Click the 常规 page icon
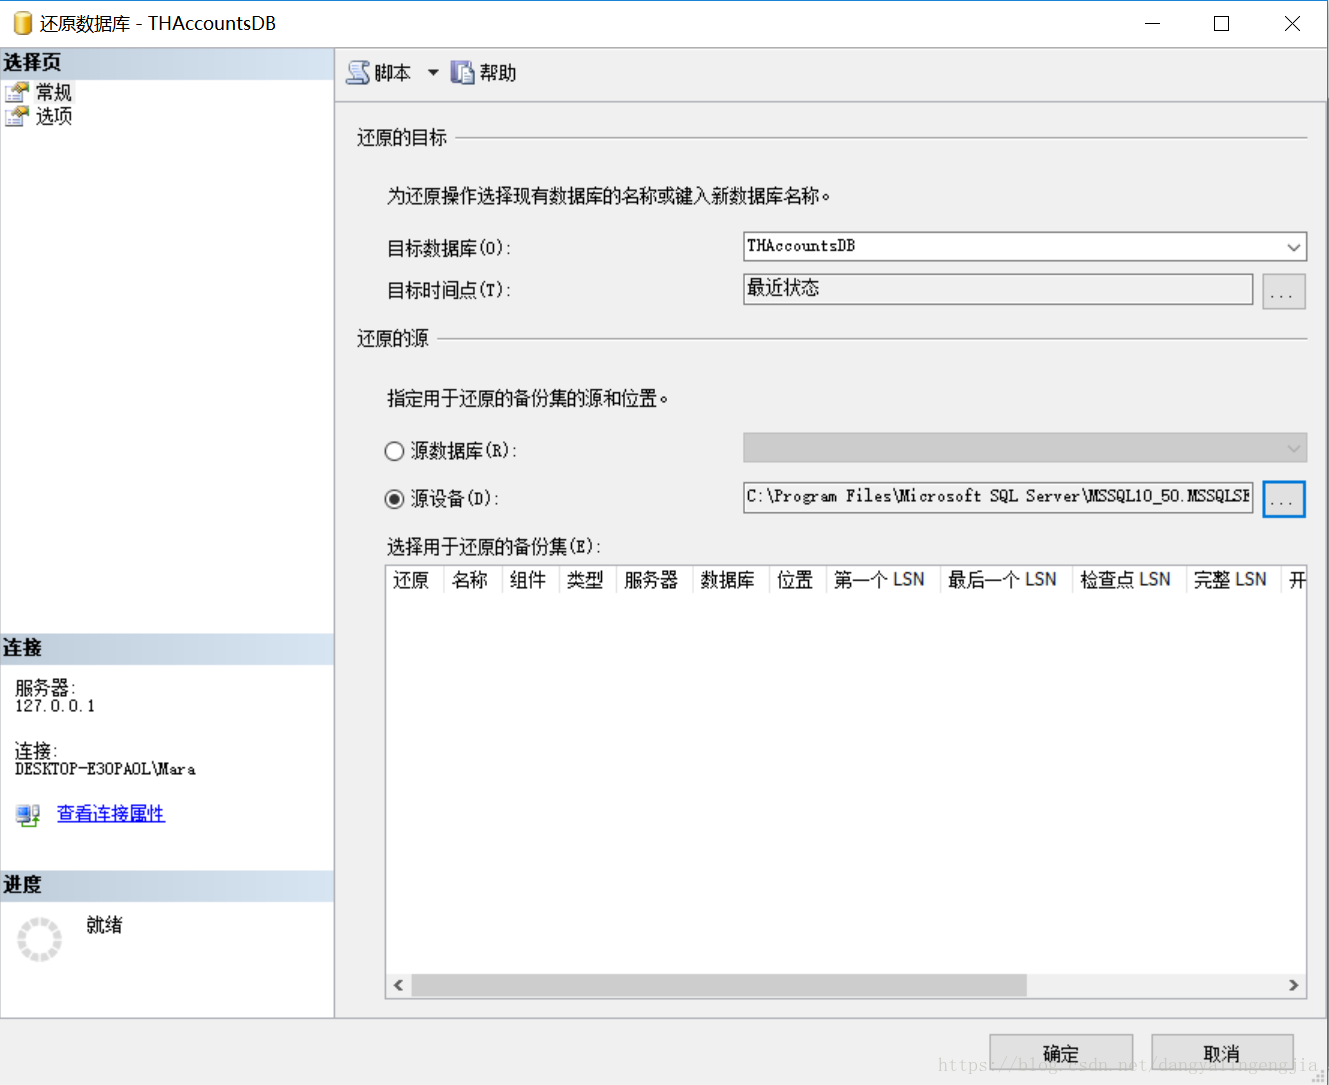Screen dimensions: 1329x1085 pyautogui.click(x=17, y=92)
